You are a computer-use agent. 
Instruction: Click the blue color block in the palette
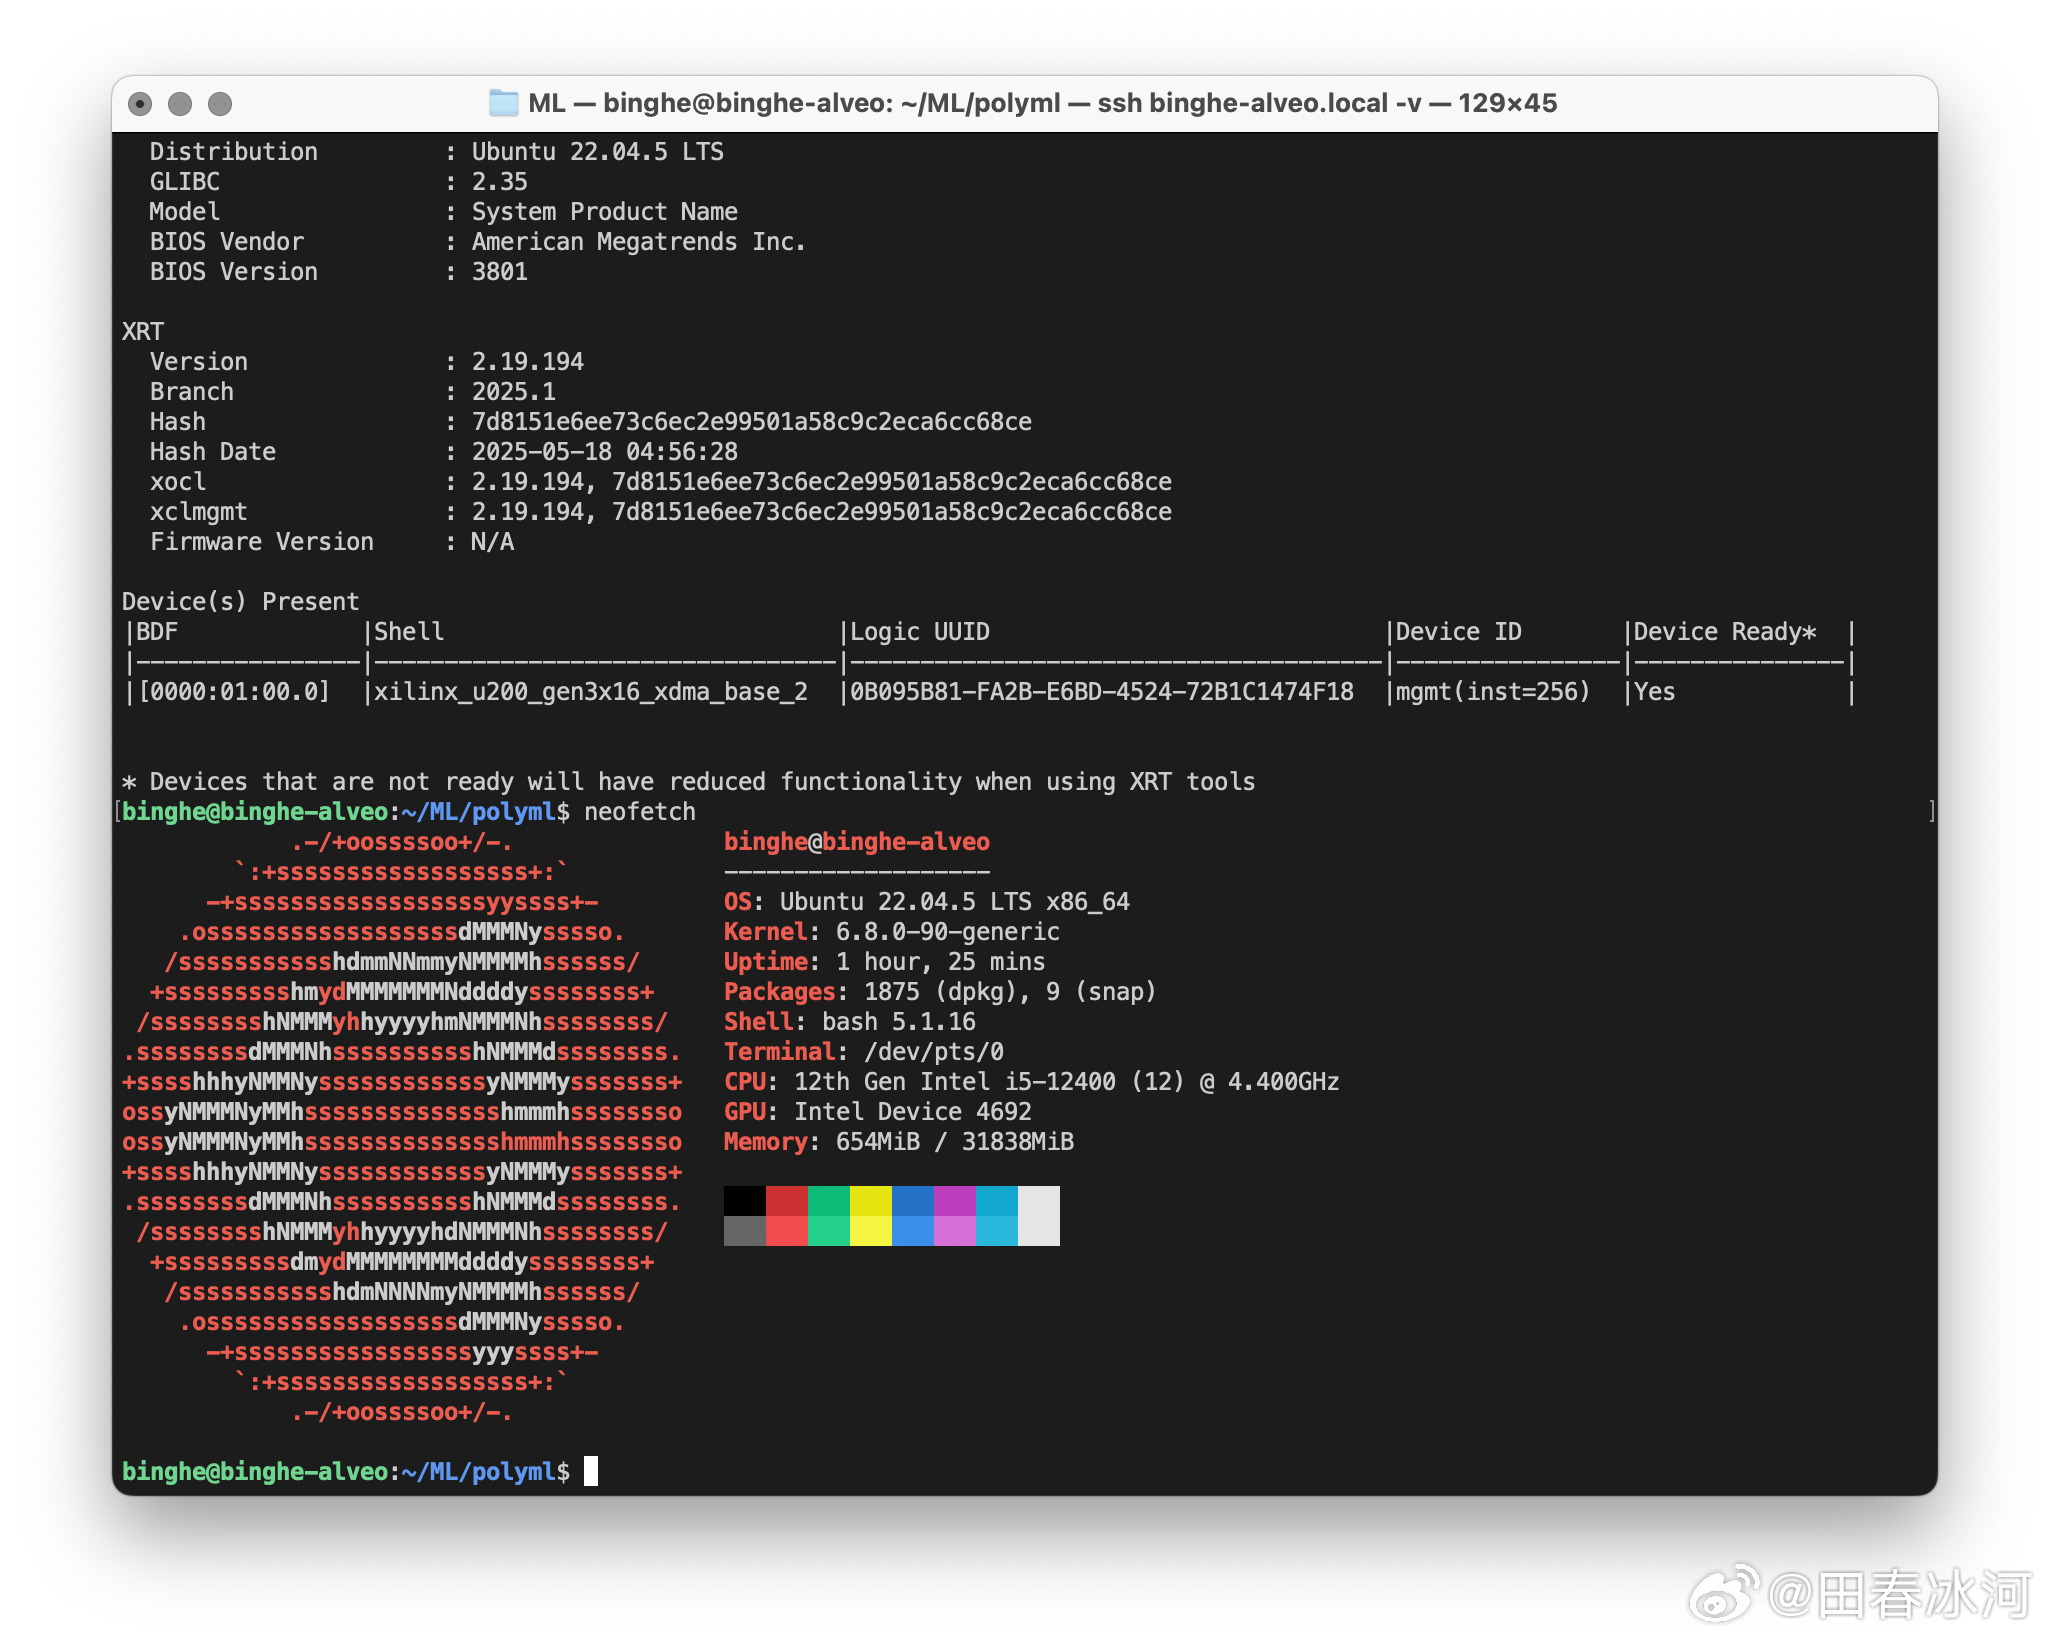912,1201
